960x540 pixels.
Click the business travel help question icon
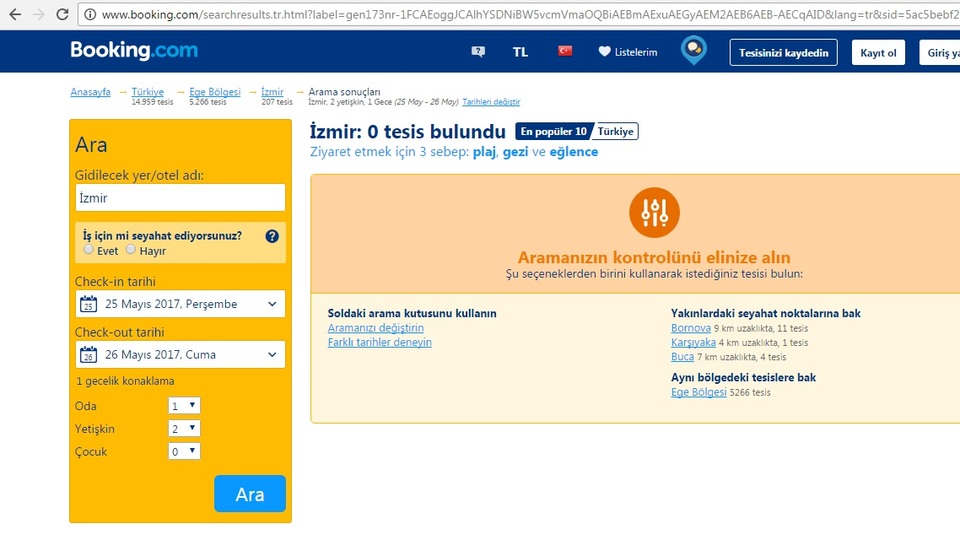[272, 237]
